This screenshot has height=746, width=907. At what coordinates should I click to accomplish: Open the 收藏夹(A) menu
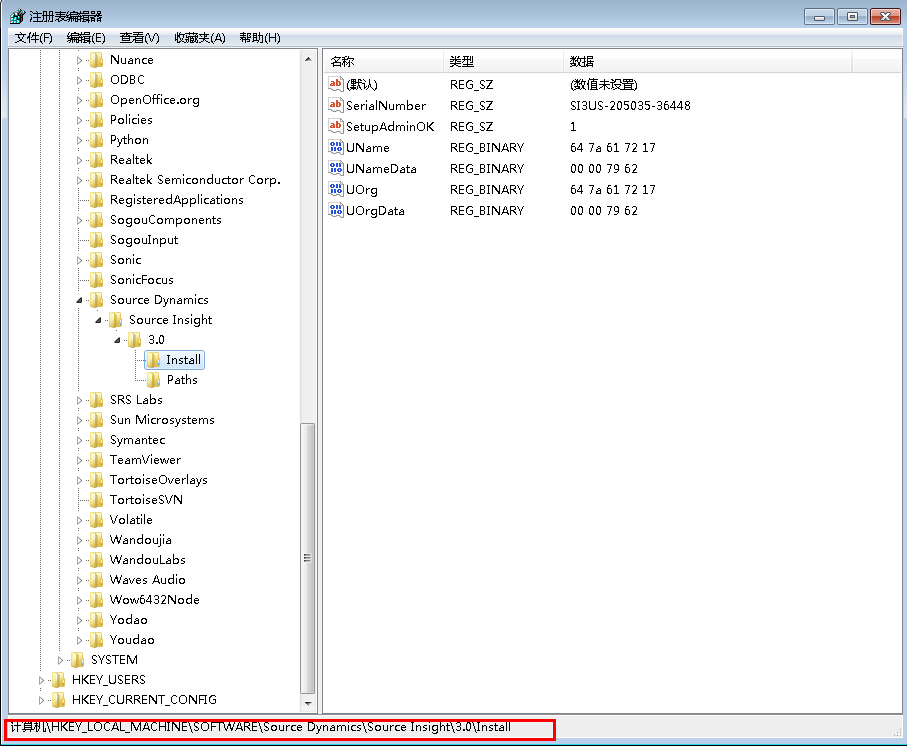tap(200, 38)
